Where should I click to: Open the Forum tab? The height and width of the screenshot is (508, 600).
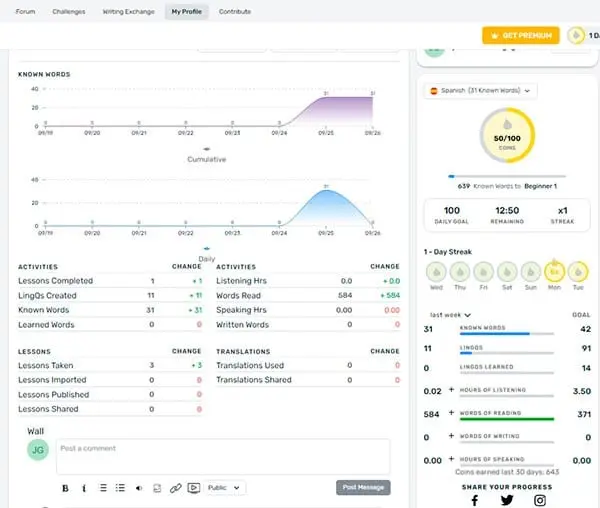[x=25, y=11]
